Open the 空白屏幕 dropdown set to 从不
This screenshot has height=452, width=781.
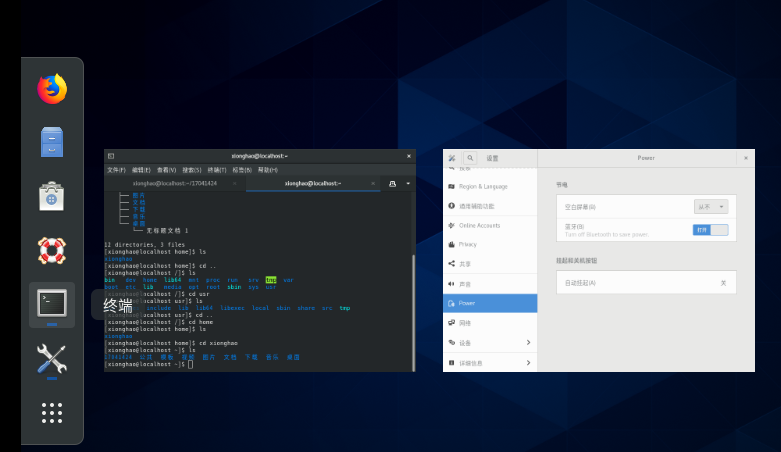[711, 207]
